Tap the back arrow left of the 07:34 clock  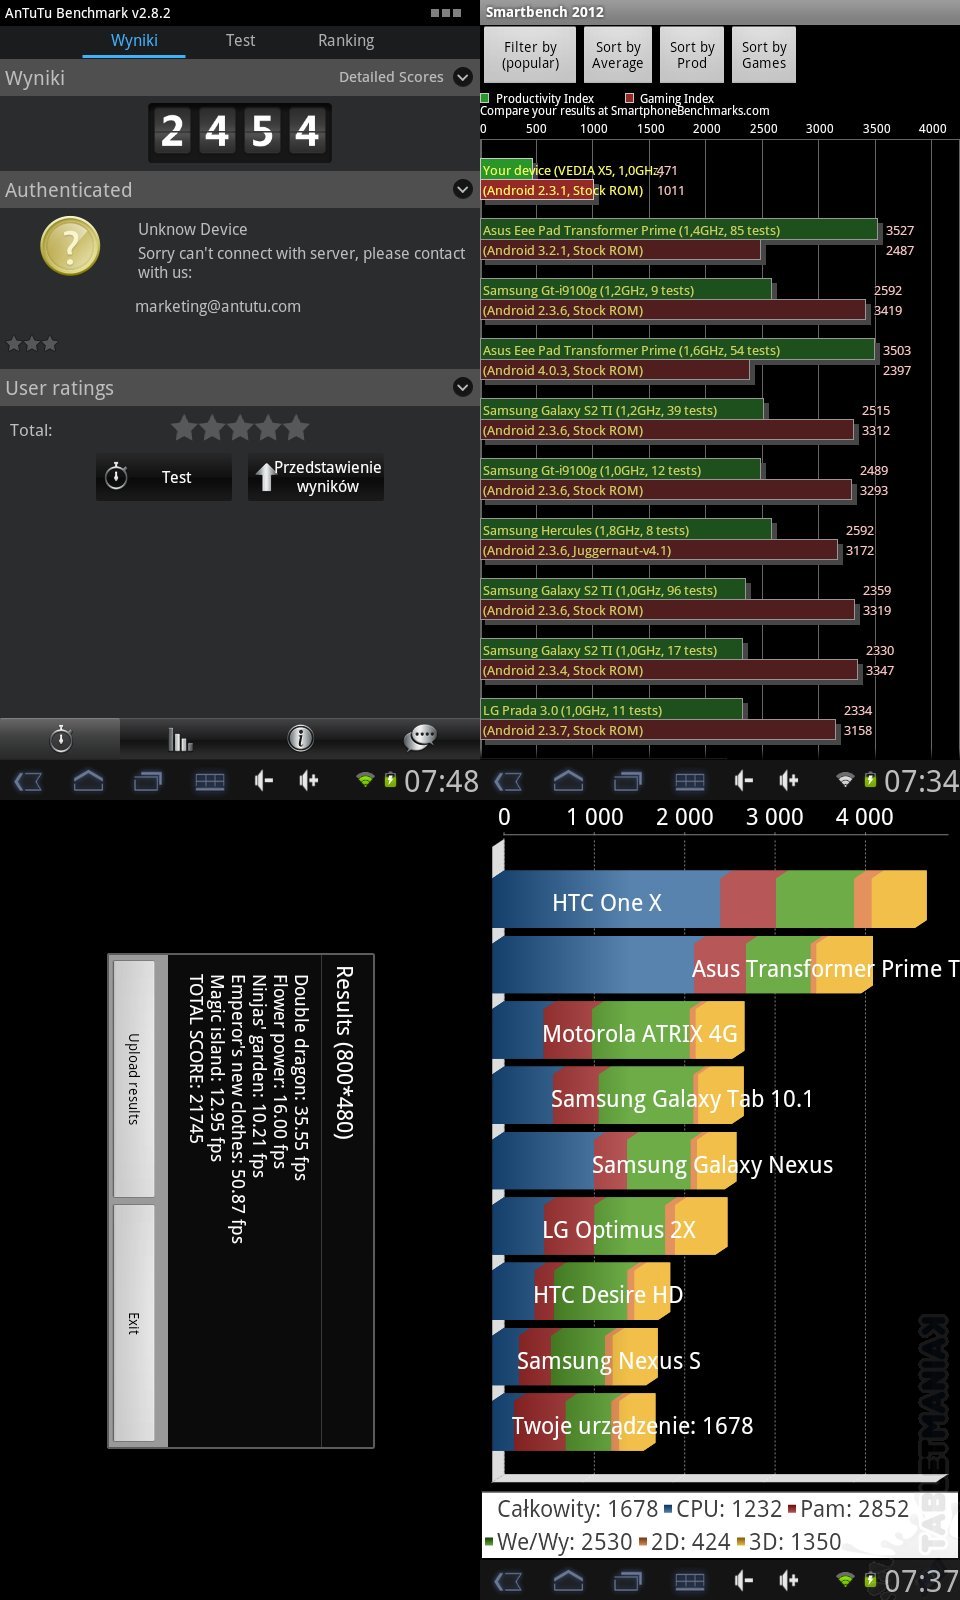point(508,781)
